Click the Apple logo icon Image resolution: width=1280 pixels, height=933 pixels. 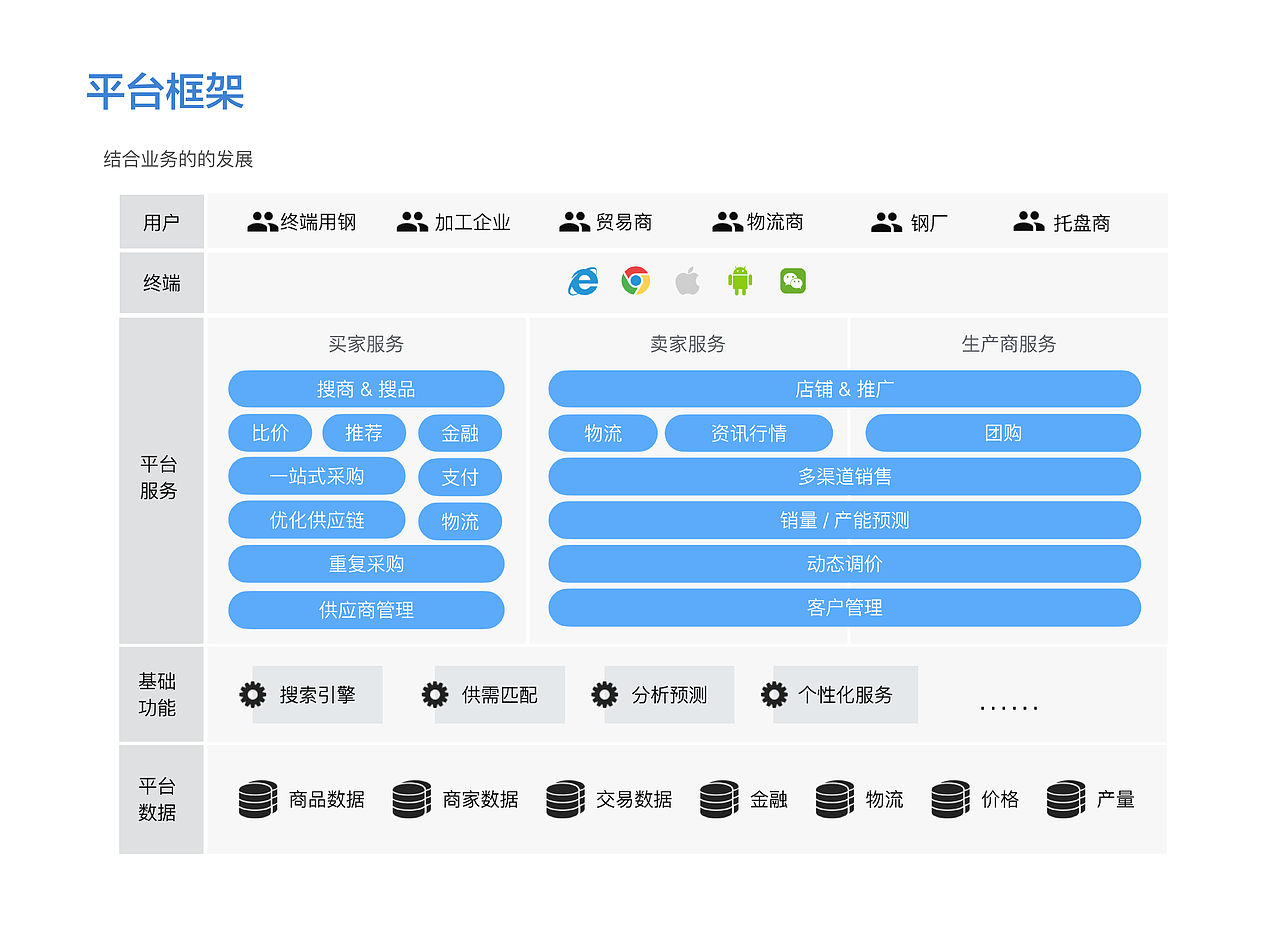(687, 281)
